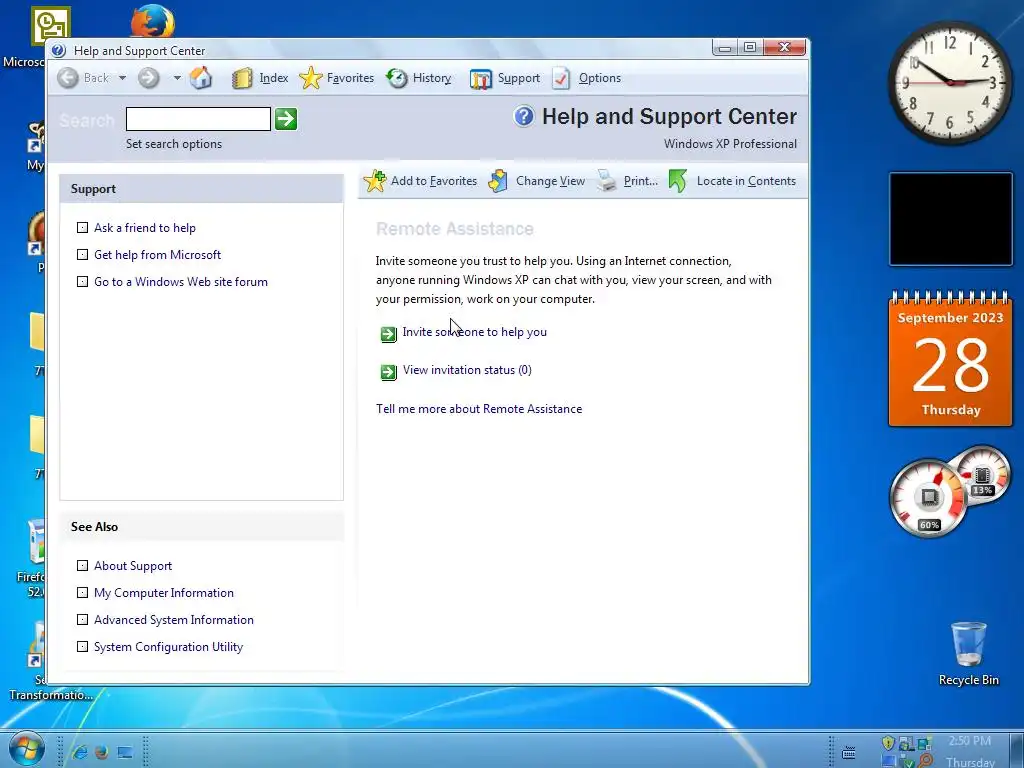Image resolution: width=1024 pixels, height=768 pixels.
Task: Open System Configuration Utility
Action: point(168,647)
